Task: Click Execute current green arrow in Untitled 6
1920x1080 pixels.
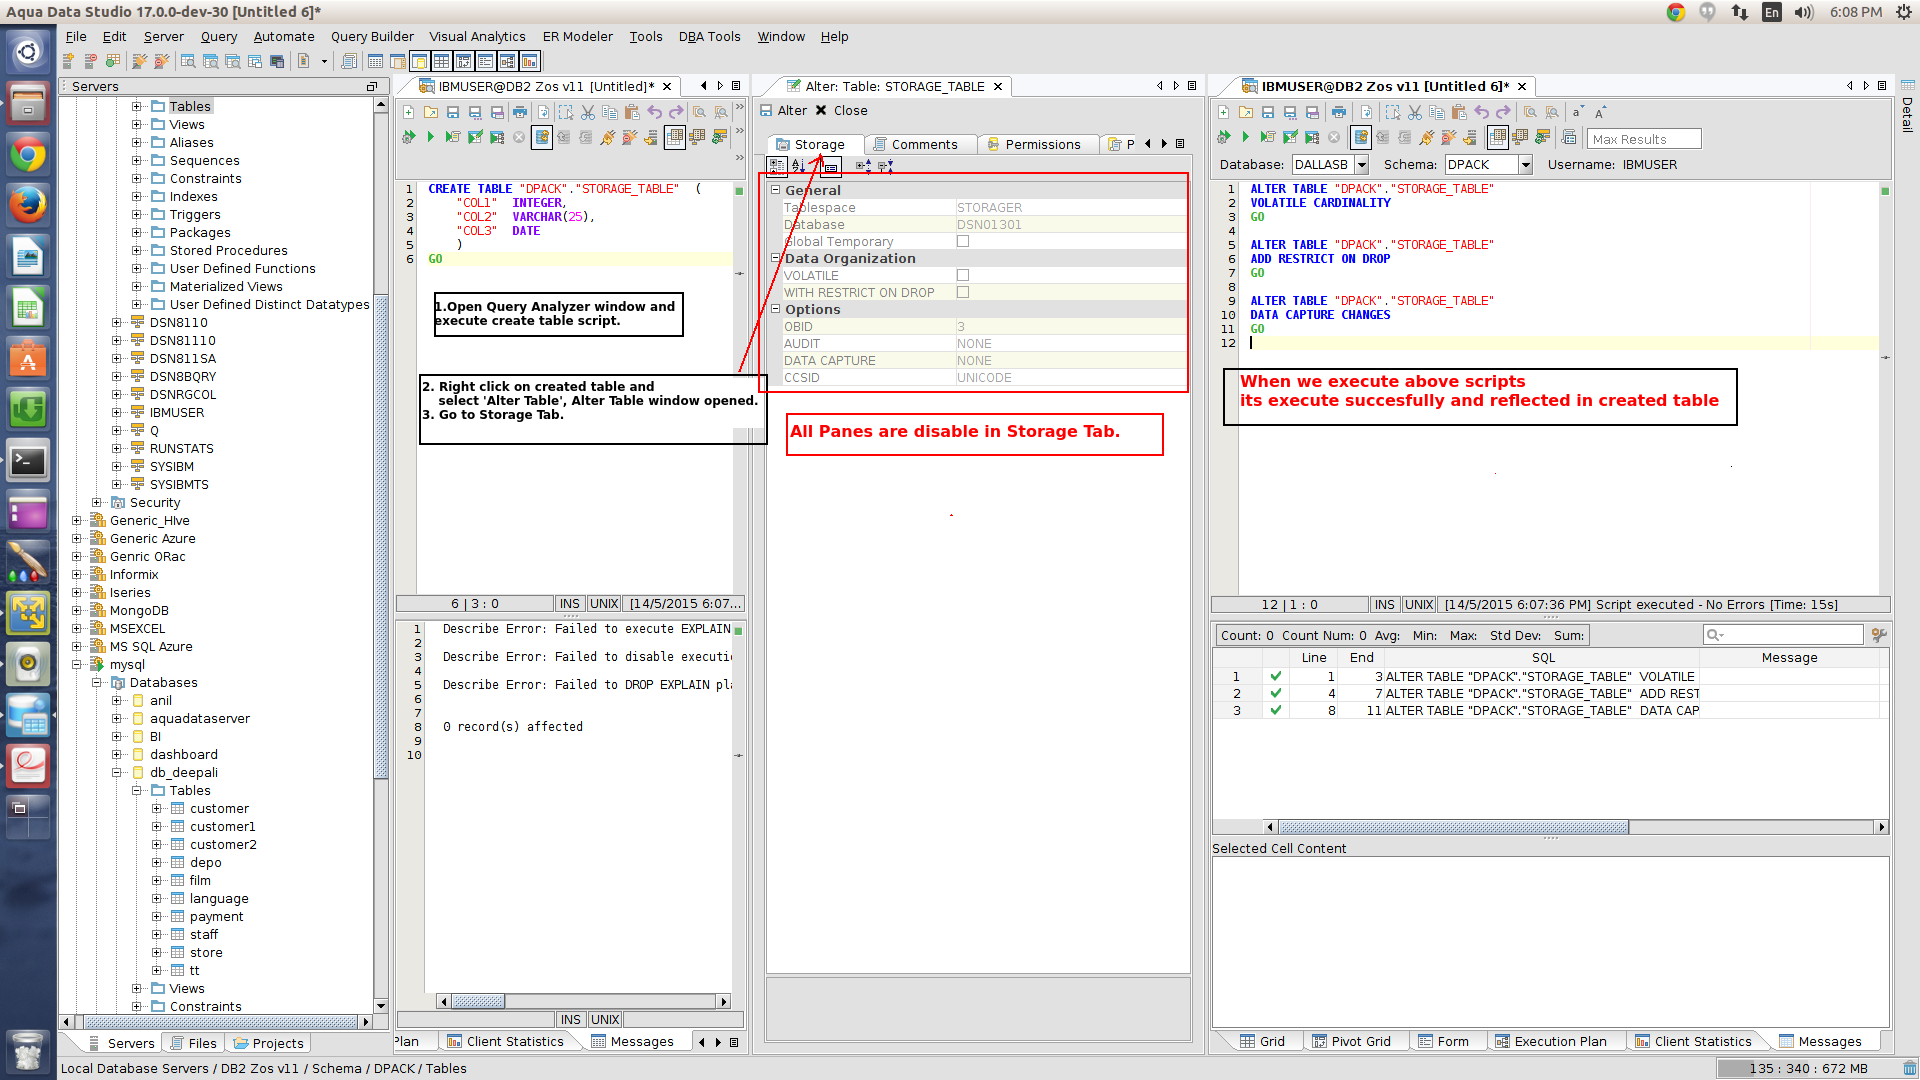Action: (1246, 137)
